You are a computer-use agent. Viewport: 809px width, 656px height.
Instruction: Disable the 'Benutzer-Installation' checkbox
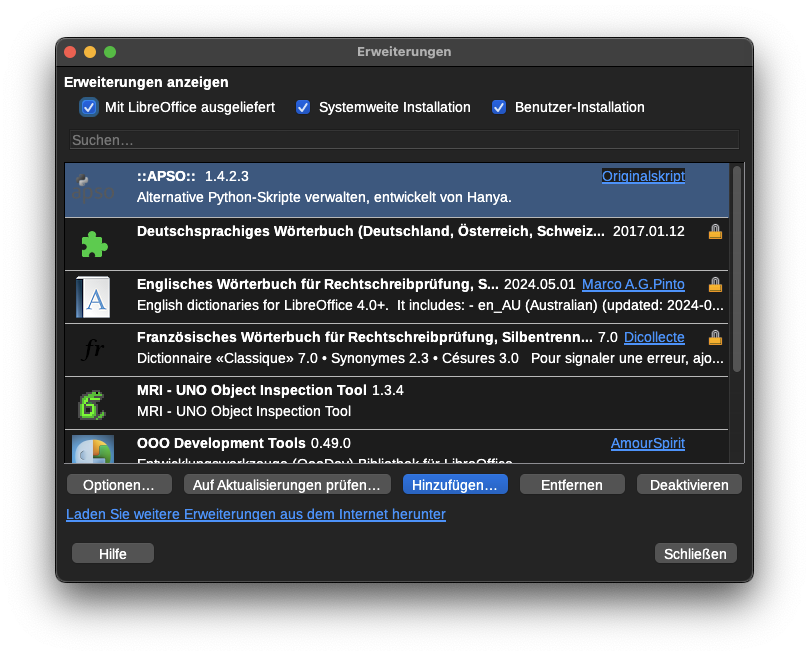499,107
